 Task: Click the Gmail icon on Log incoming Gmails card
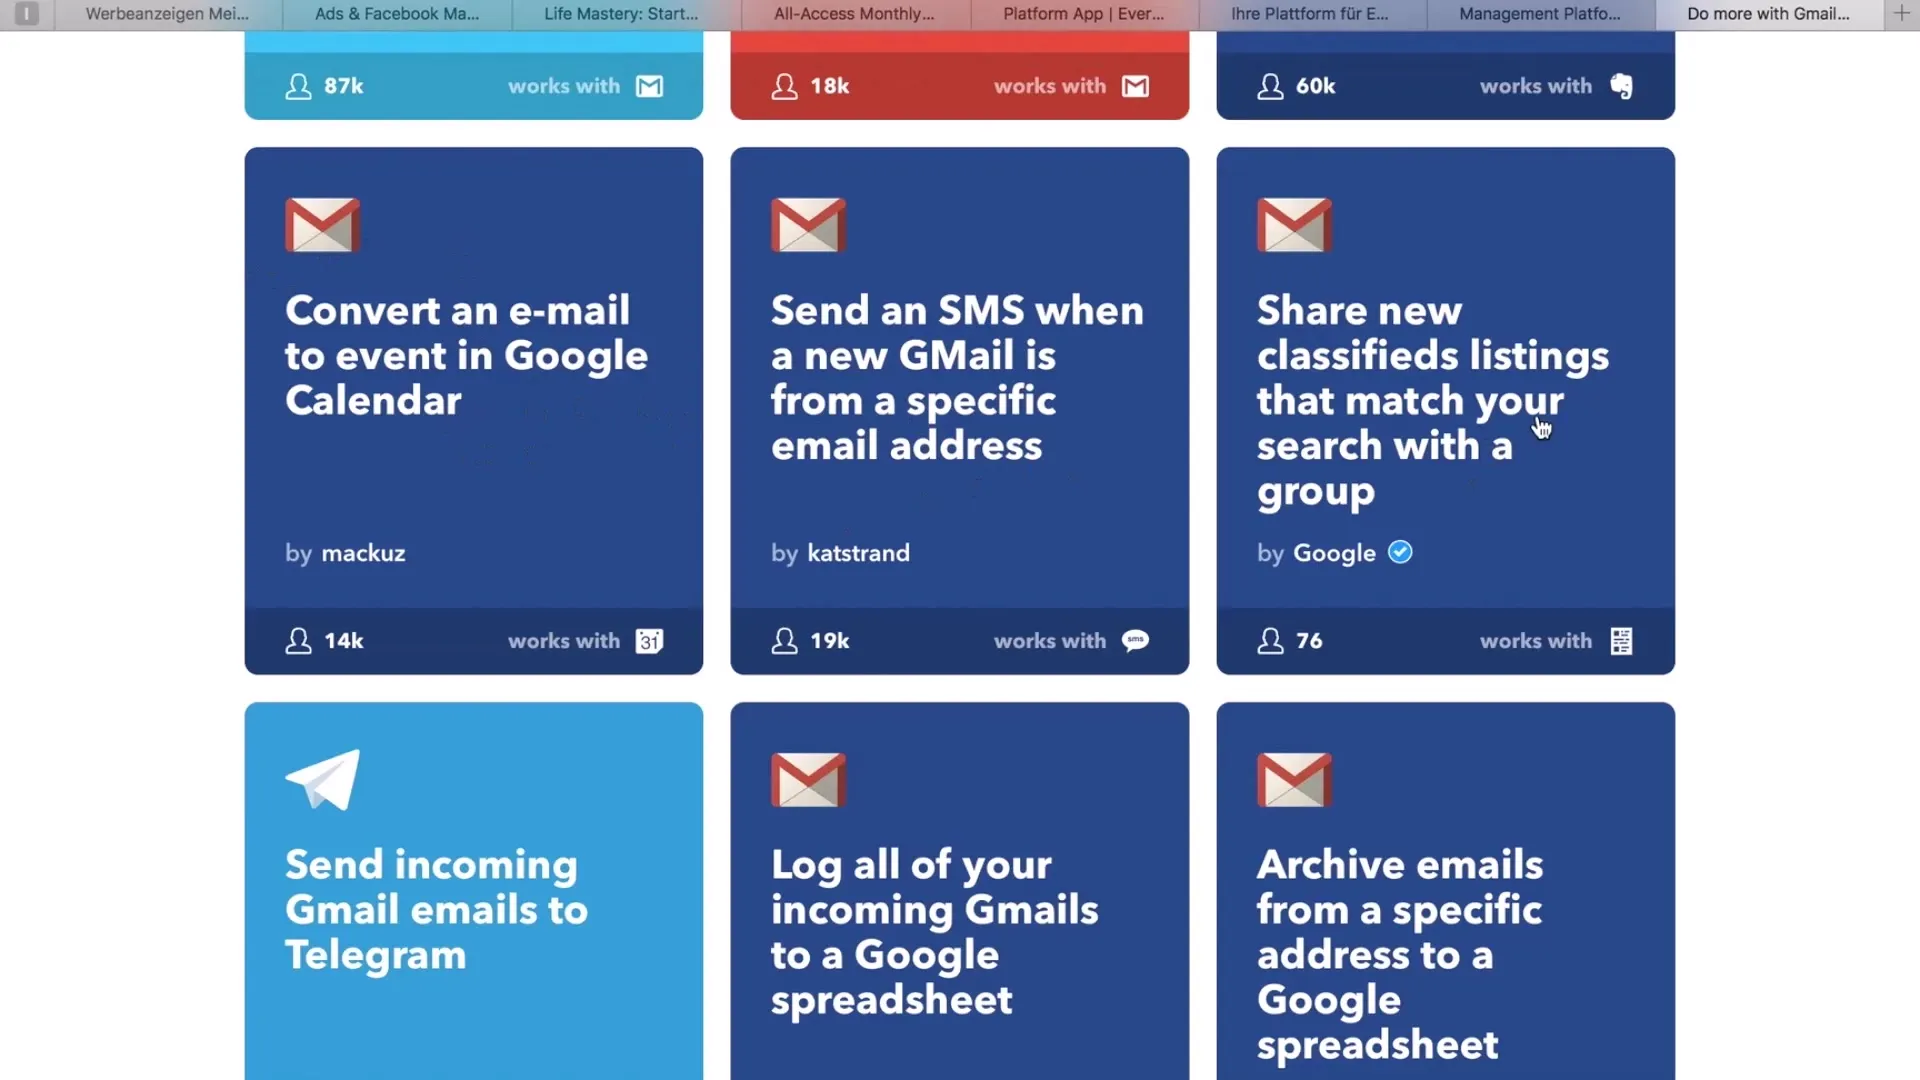click(808, 778)
